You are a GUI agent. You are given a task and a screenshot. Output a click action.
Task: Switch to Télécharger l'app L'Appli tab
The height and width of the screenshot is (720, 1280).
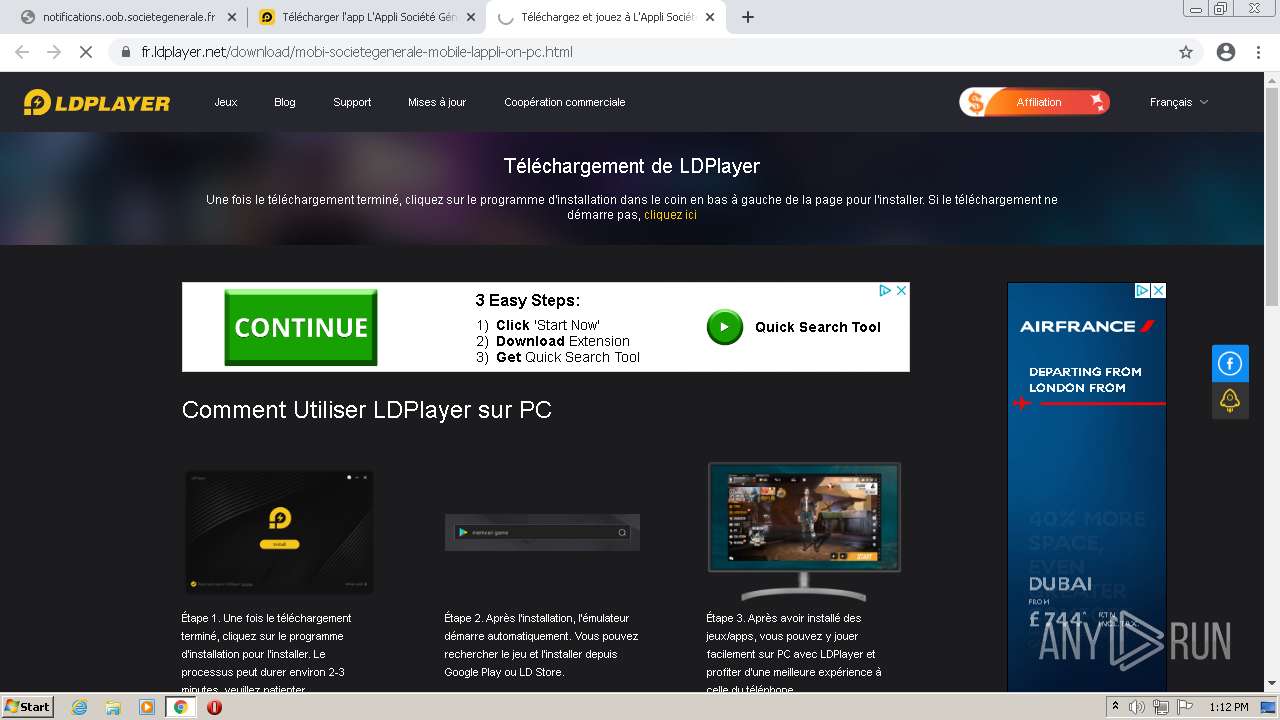[x=366, y=17]
